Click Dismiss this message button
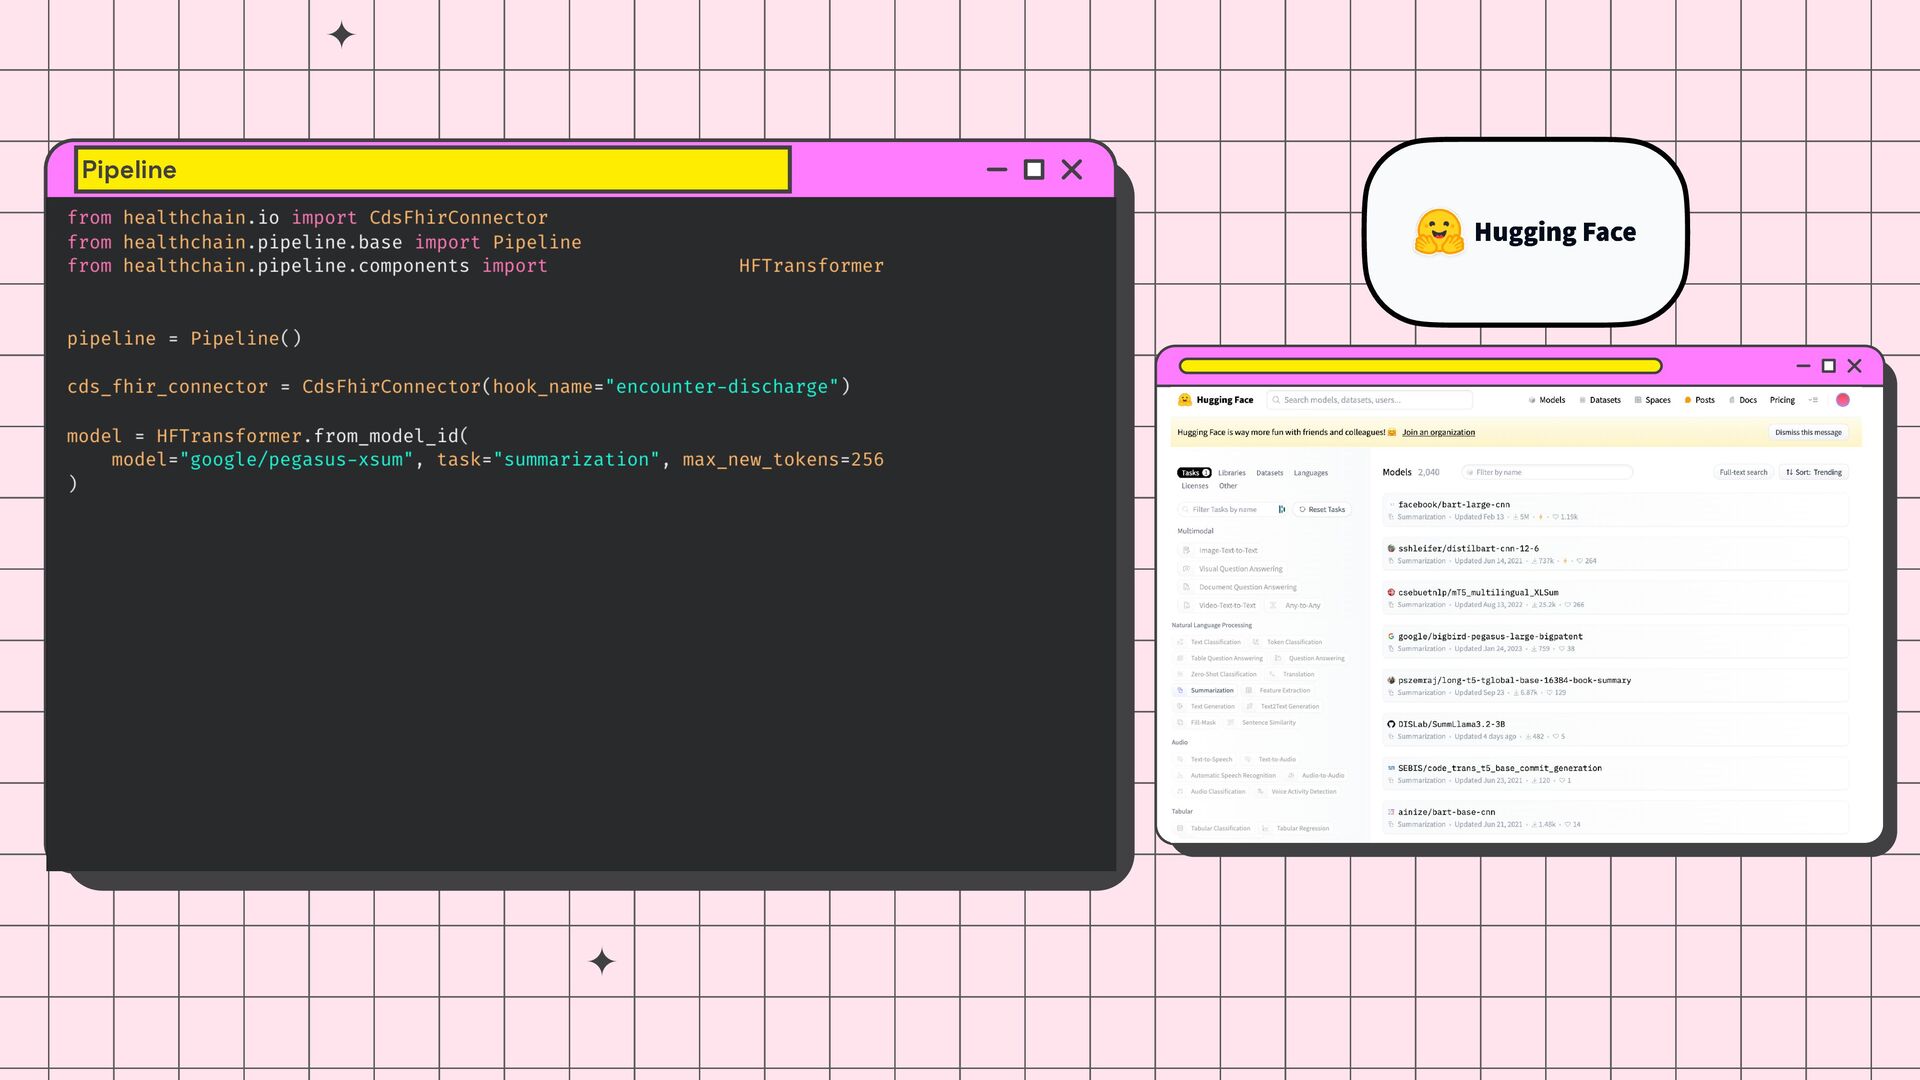Viewport: 1920px width, 1080px height. pos(1808,433)
